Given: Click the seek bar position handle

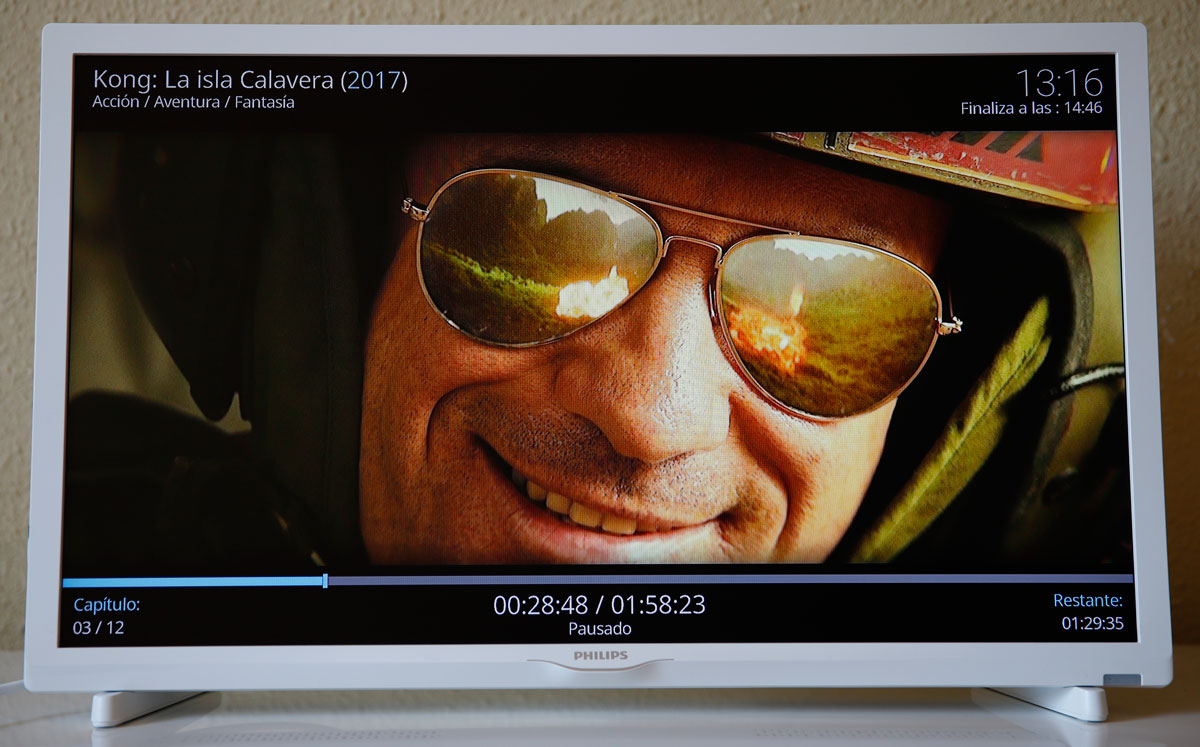Looking at the screenshot, I should pos(325,580).
